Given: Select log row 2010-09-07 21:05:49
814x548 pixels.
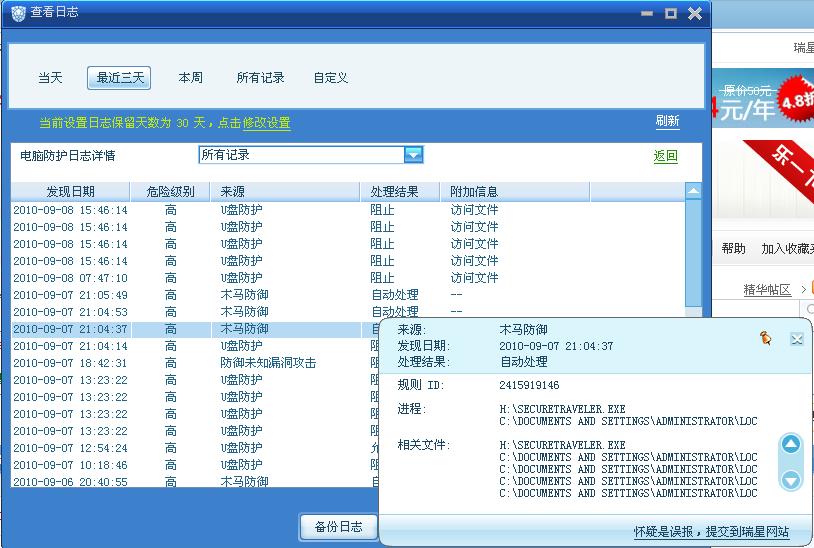Looking at the screenshot, I should pos(348,295).
